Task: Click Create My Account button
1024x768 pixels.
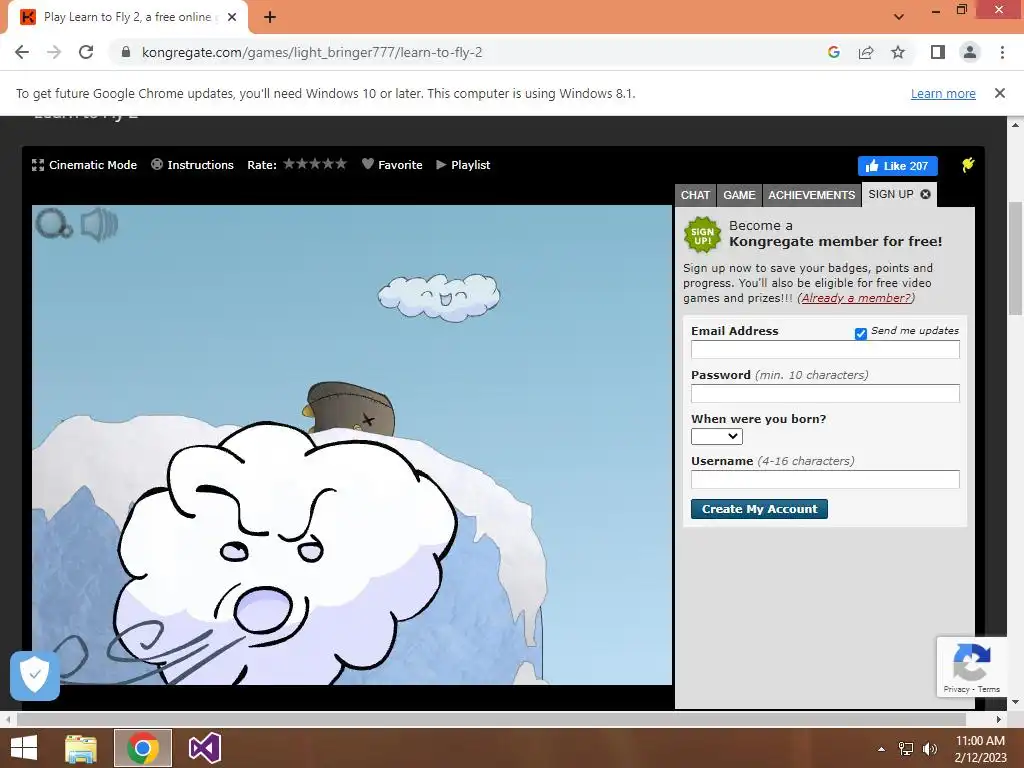Action: coord(759,509)
